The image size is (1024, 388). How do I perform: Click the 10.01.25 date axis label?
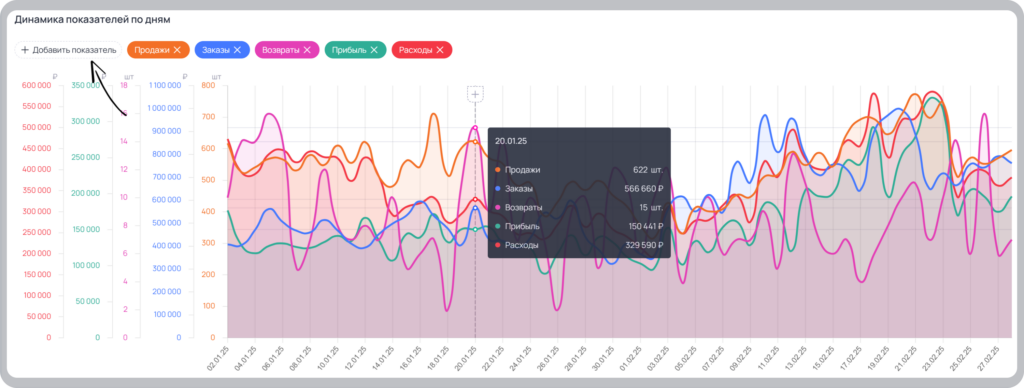(328, 359)
